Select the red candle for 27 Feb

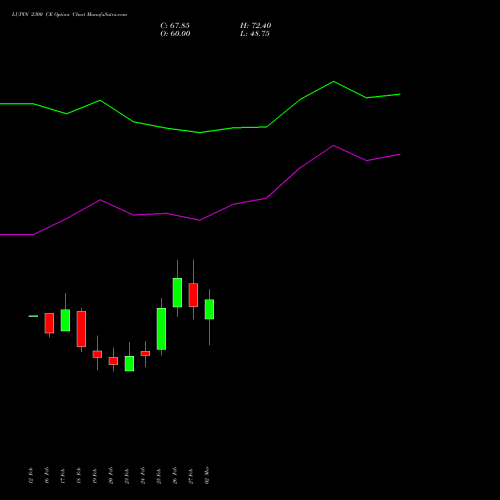(193, 295)
